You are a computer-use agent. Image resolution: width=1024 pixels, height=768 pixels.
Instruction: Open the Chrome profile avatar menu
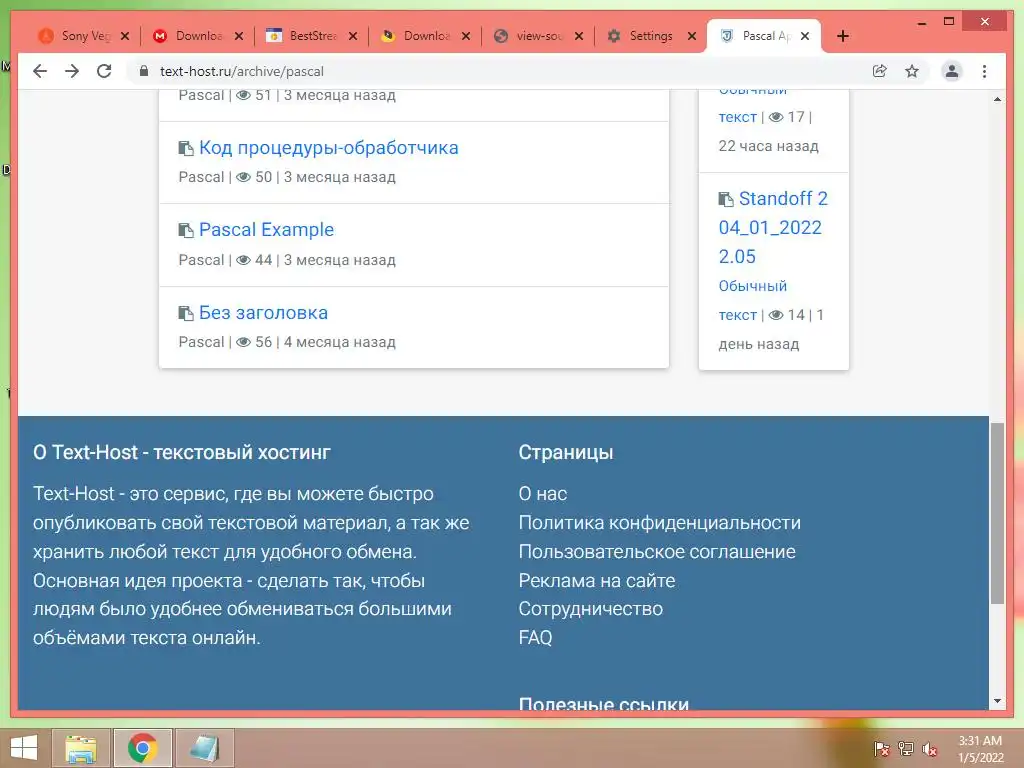tap(952, 71)
